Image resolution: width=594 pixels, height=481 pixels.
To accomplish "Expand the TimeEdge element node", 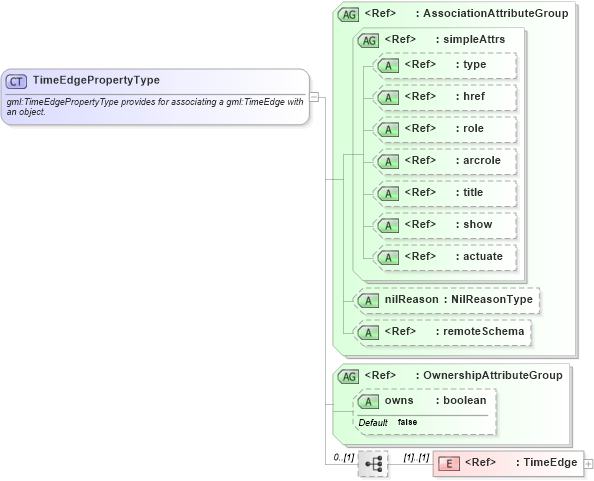I will click(x=588, y=464).
